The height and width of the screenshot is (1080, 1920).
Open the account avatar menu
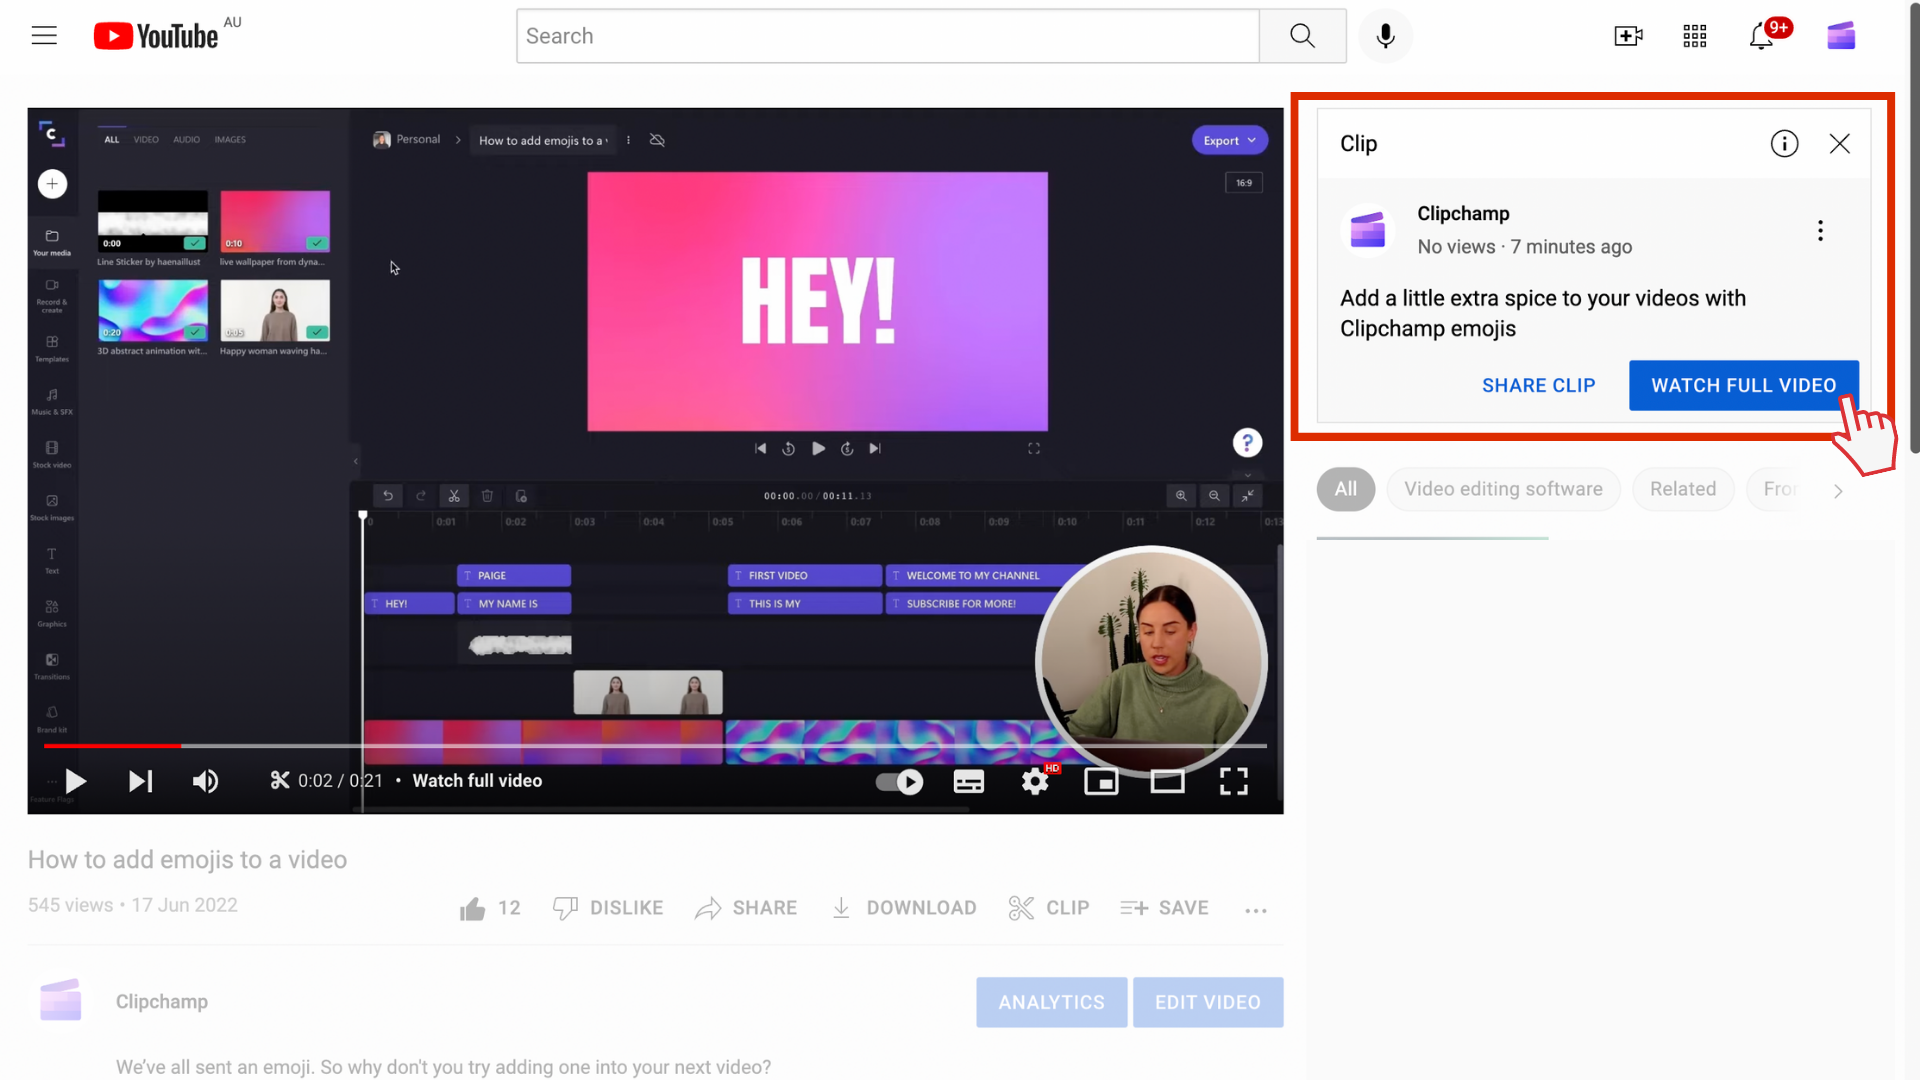(1841, 36)
